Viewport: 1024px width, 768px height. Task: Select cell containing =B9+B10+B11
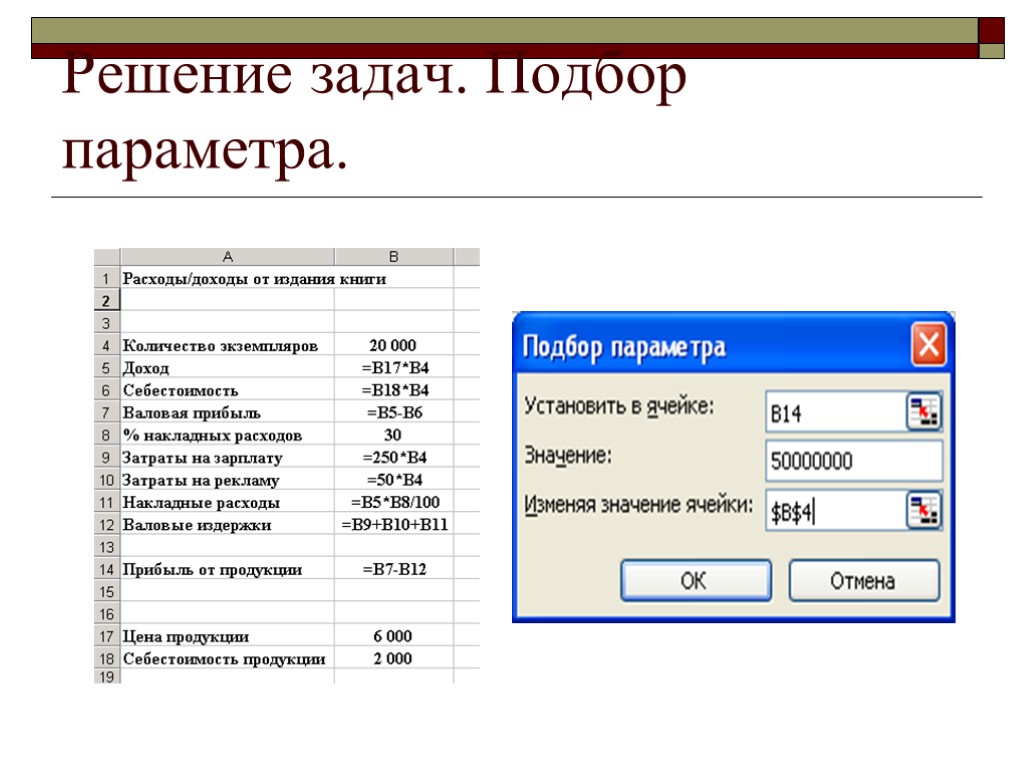(394, 524)
